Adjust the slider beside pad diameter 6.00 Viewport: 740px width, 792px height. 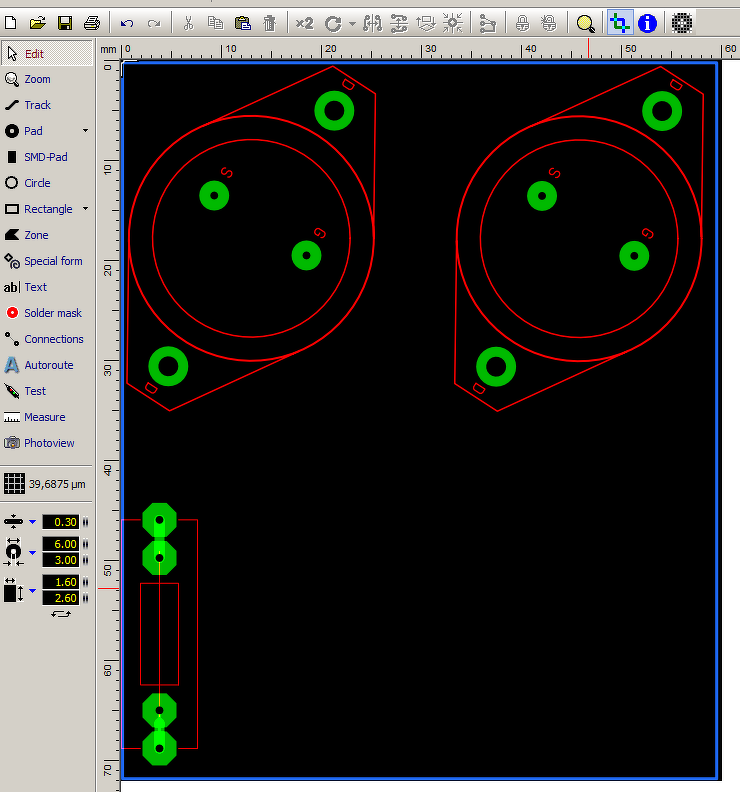click(85, 544)
